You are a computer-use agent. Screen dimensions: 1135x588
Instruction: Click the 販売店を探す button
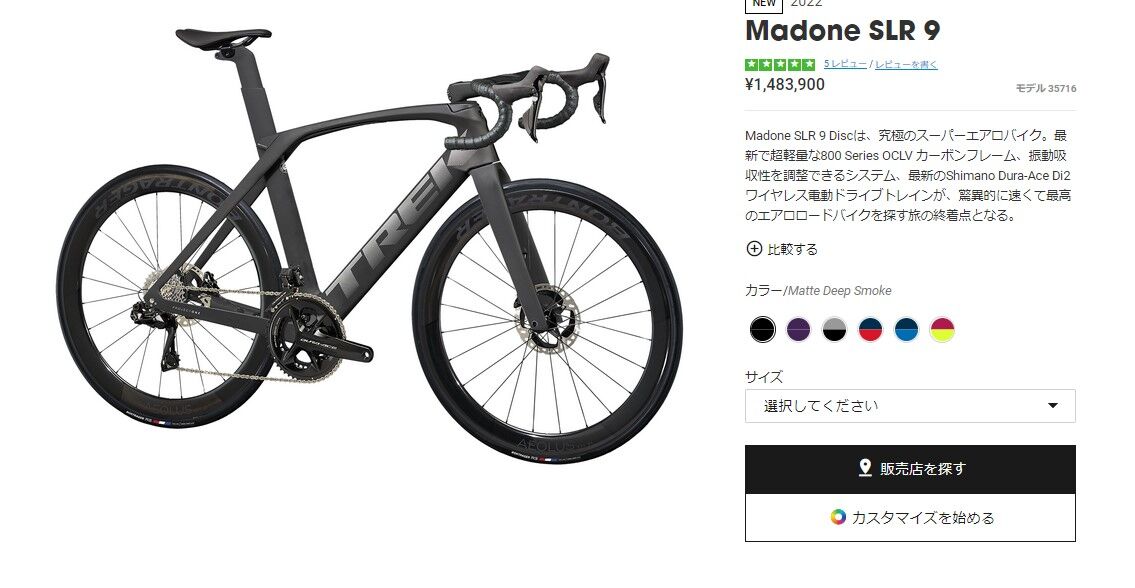click(910, 469)
